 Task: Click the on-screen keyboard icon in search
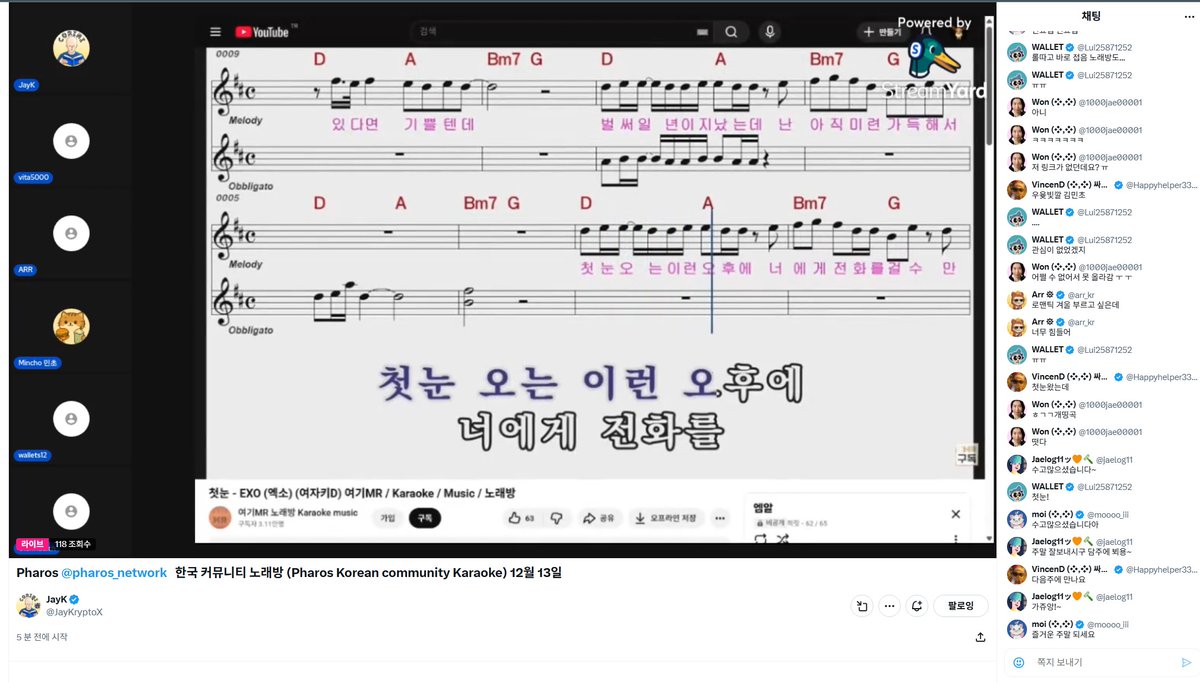pos(702,32)
